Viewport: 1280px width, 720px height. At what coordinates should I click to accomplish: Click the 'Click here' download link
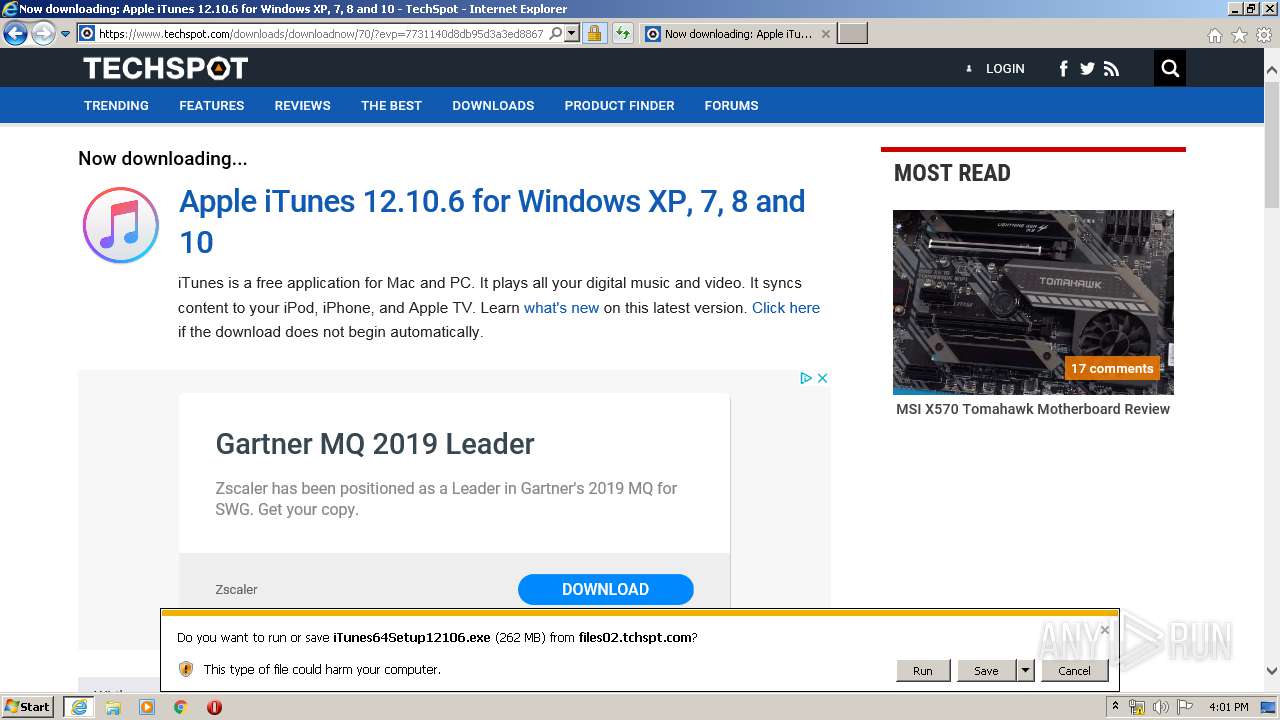(x=786, y=308)
